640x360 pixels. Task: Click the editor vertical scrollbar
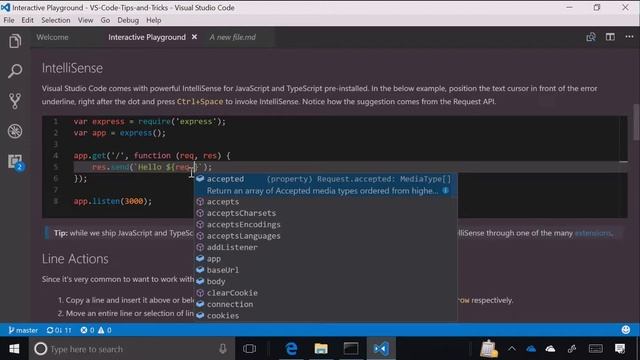(636, 122)
